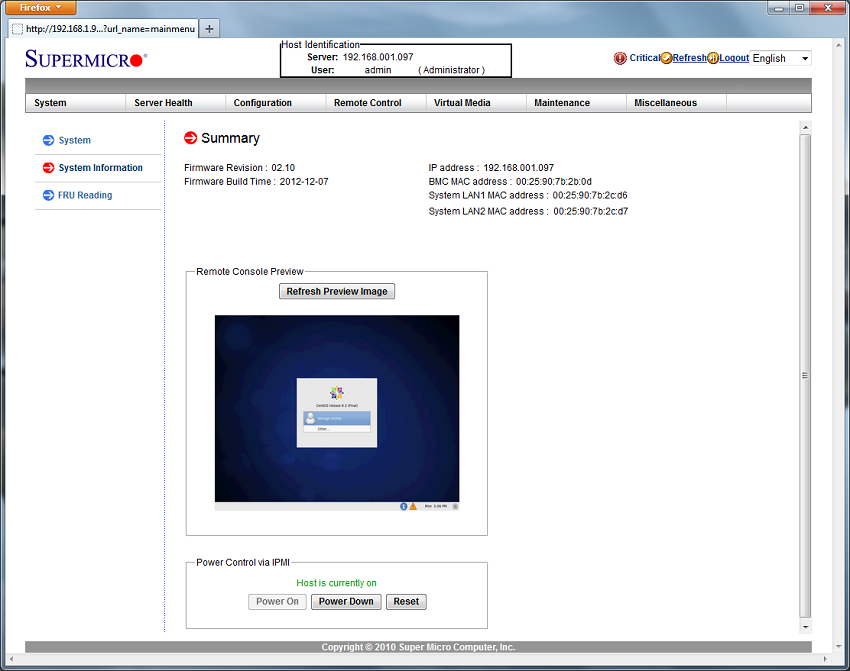Minimize the Firefox window
This screenshot has height=671, width=850.
point(779,8)
